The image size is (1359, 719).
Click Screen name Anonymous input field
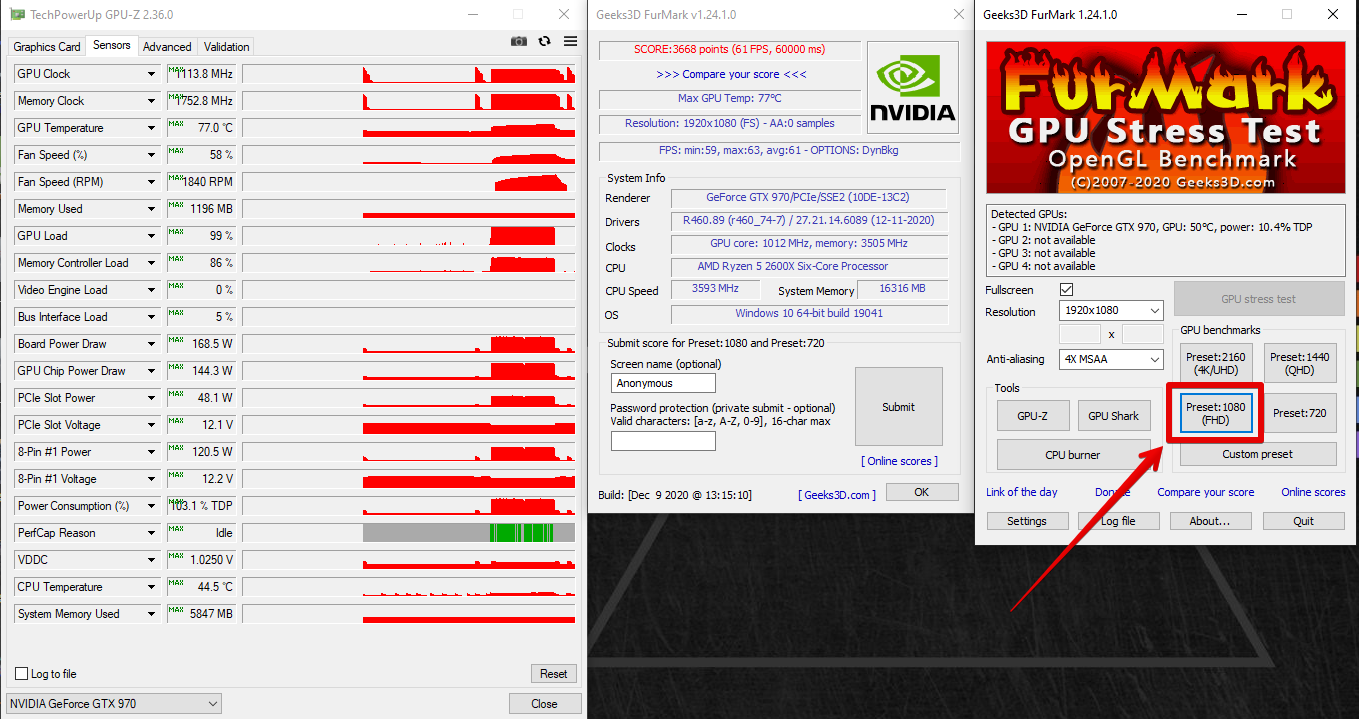tap(663, 383)
